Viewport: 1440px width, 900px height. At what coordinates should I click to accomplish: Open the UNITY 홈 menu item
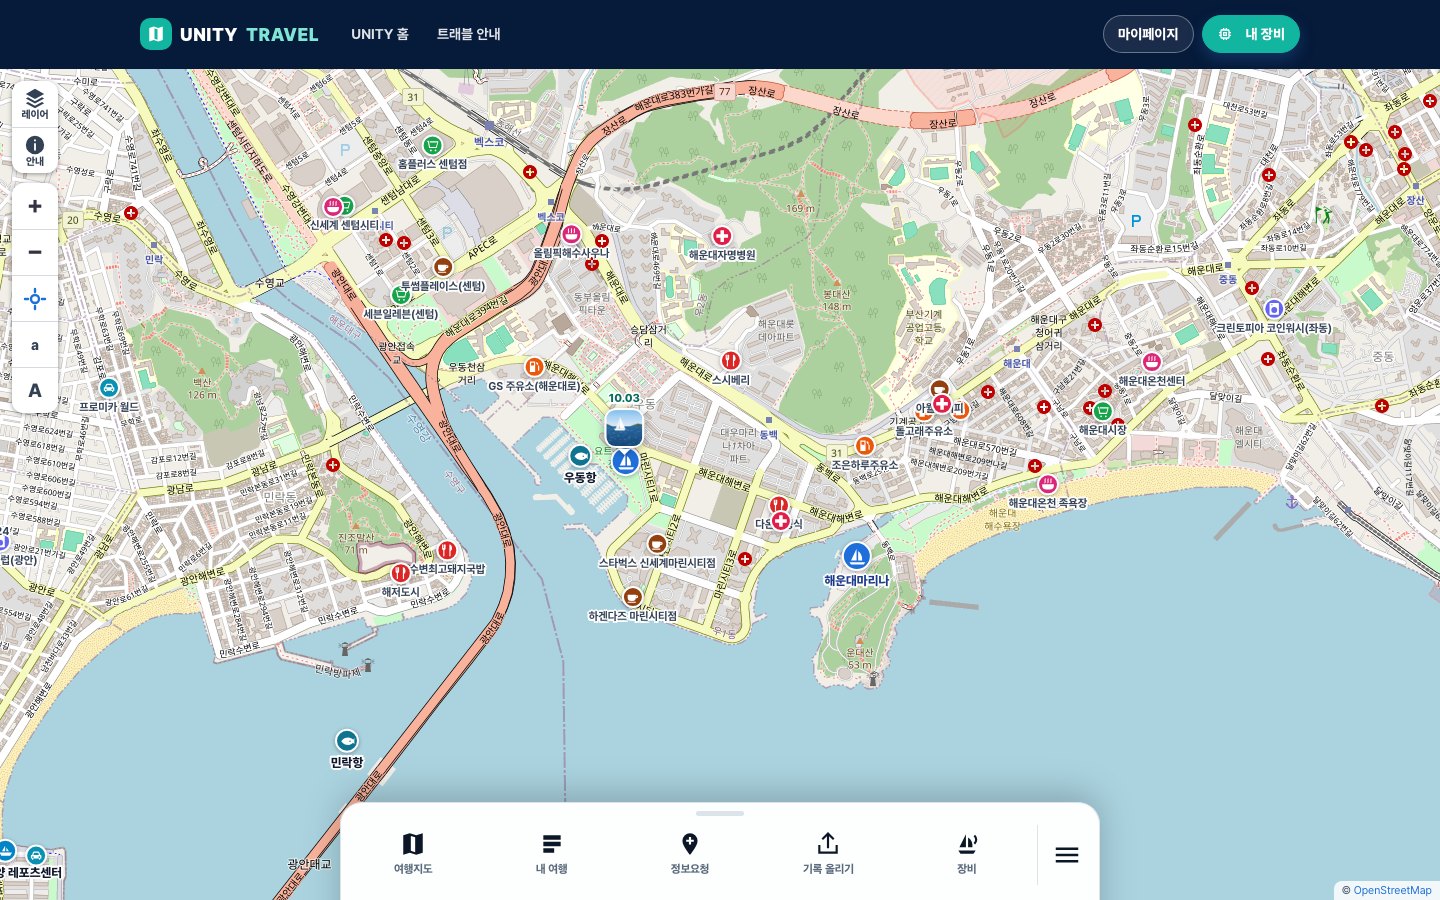coord(380,34)
